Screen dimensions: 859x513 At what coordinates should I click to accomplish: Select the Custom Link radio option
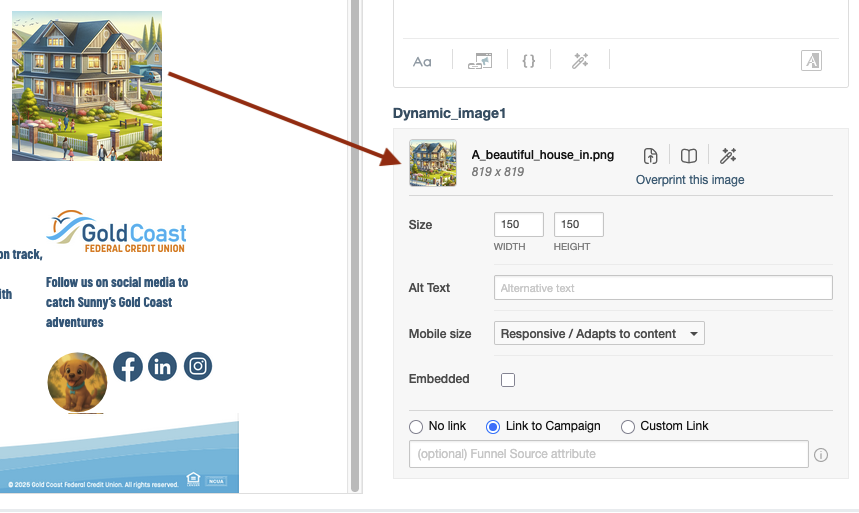[x=628, y=426]
